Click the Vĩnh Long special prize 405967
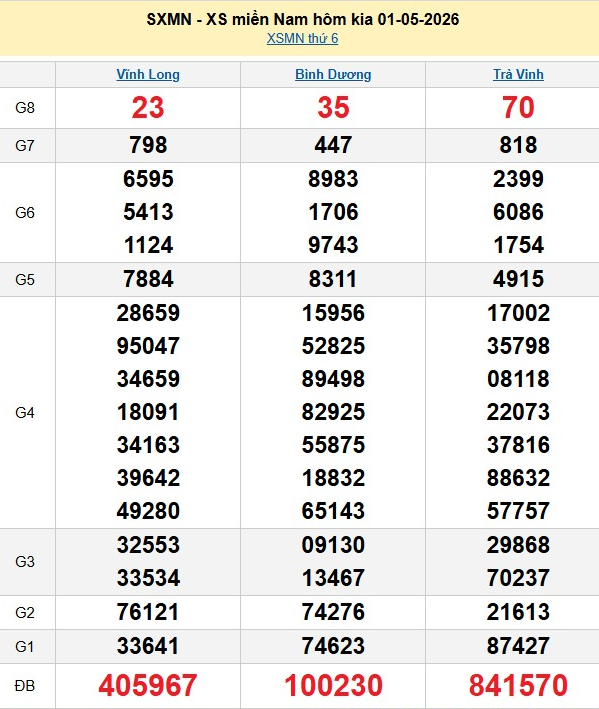The image size is (599, 709). click(148, 685)
